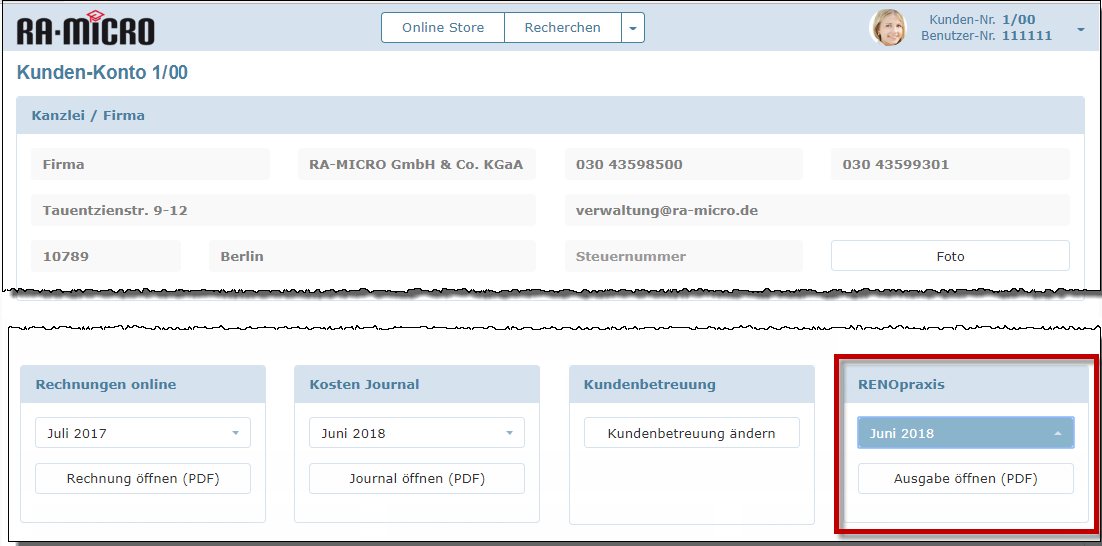Open the Juli 2017 invoice month dropdown
Viewport: 1102px width, 546px height.
point(143,433)
